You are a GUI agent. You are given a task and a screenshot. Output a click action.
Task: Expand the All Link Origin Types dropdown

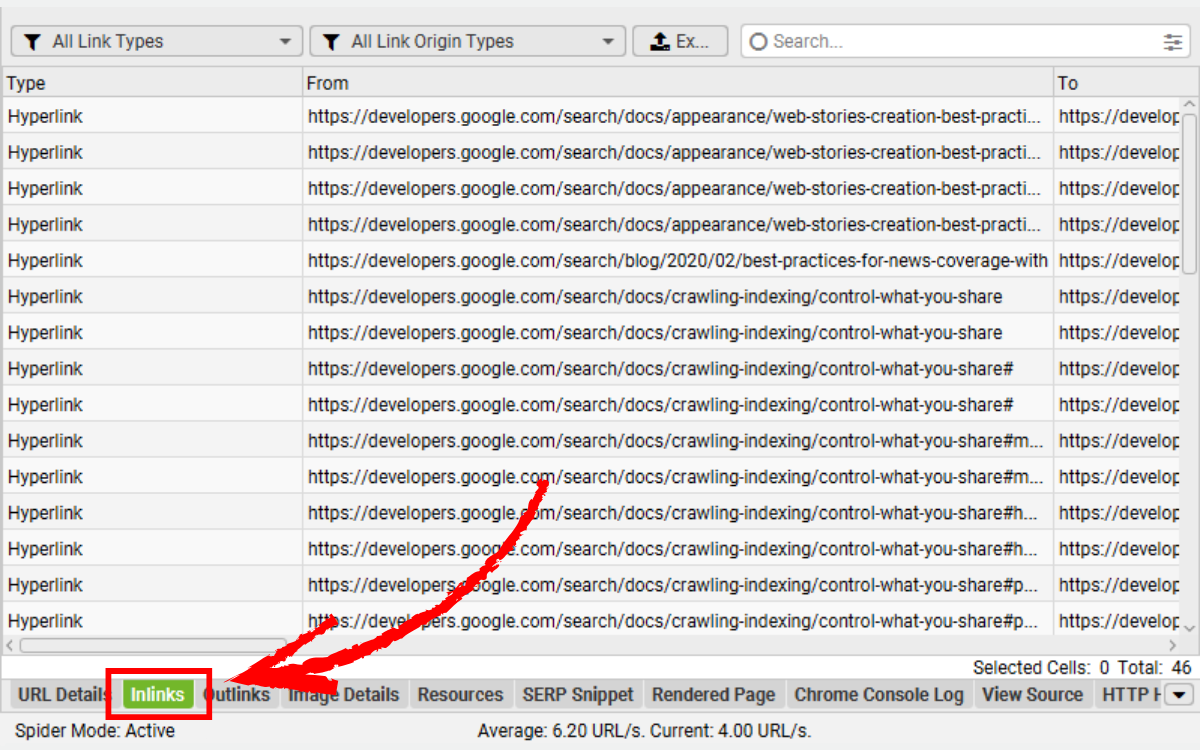coord(606,41)
